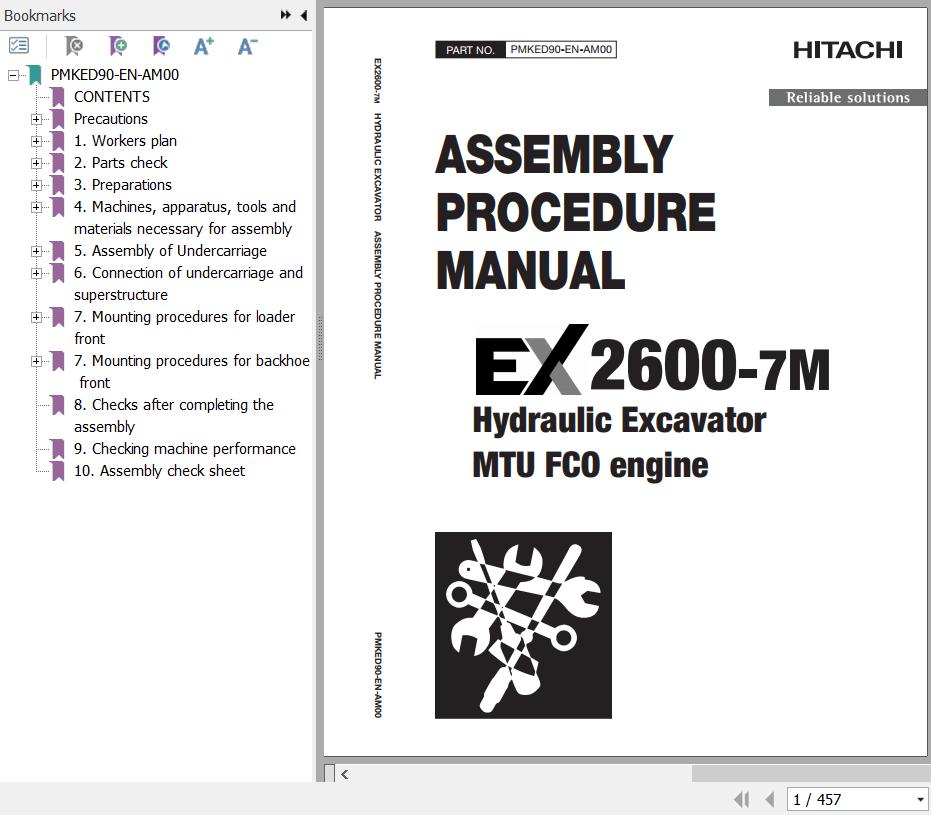Expand 5. Assembly of Undercarriage bookmark
931x815 pixels.
tap(36, 250)
